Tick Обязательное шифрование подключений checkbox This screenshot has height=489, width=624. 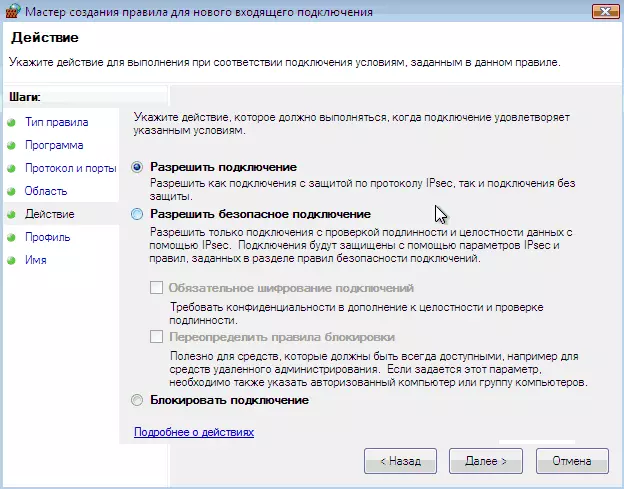point(156,288)
